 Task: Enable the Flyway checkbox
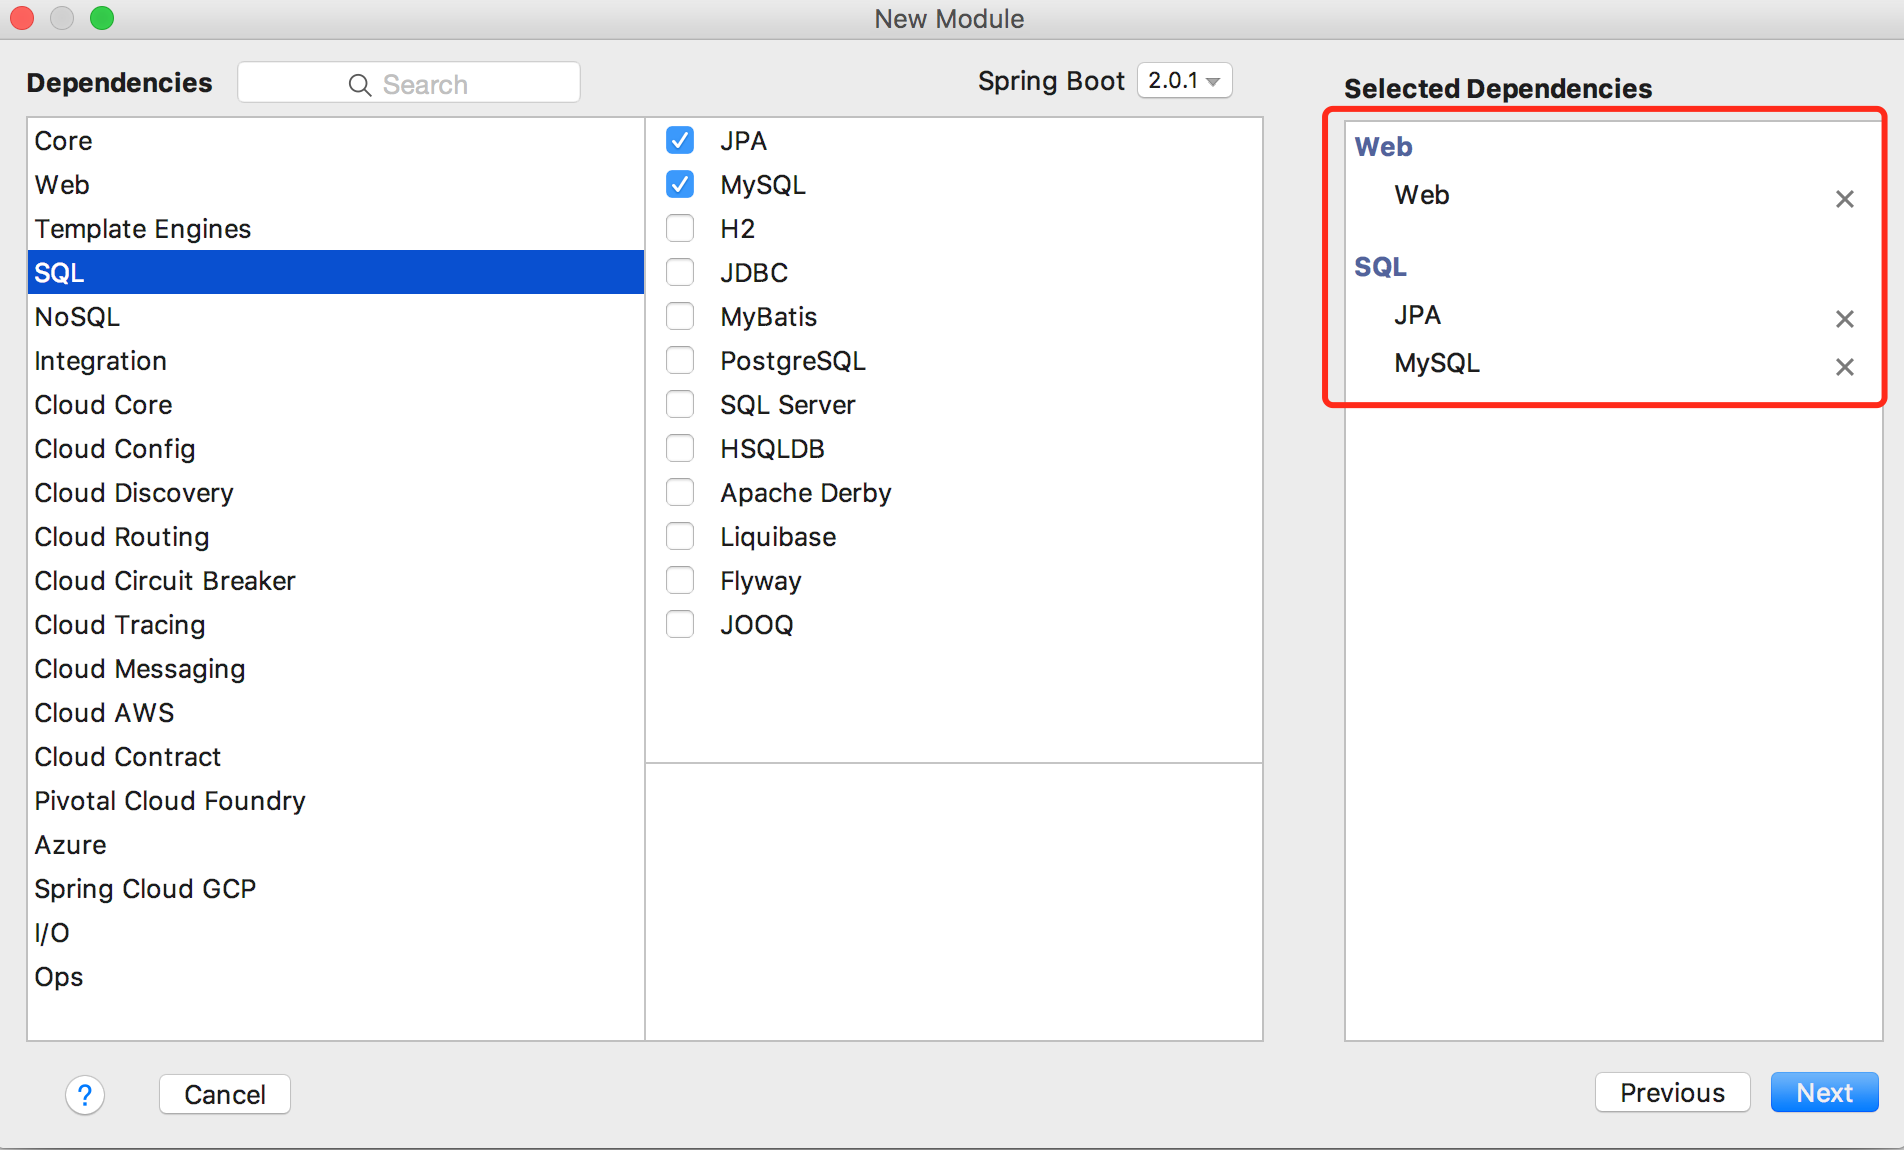pyautogui.click(x=680, y=580)
